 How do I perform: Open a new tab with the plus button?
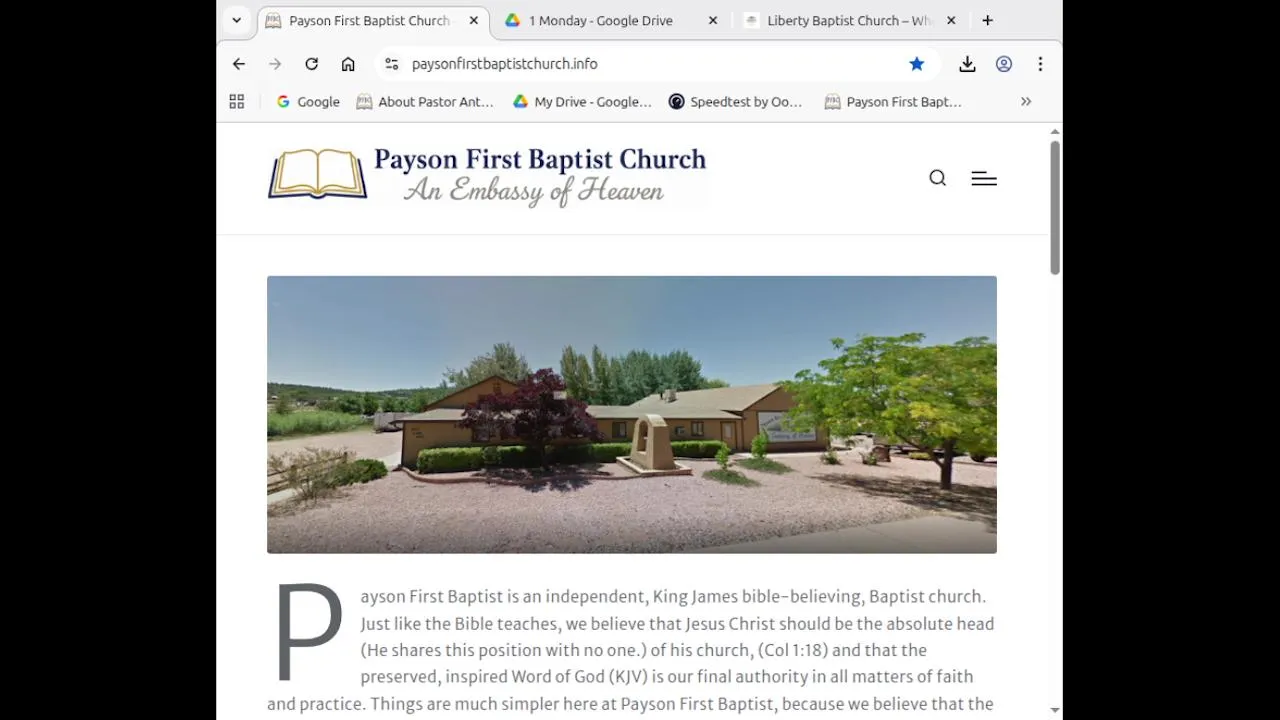click(x=987, y=20)
